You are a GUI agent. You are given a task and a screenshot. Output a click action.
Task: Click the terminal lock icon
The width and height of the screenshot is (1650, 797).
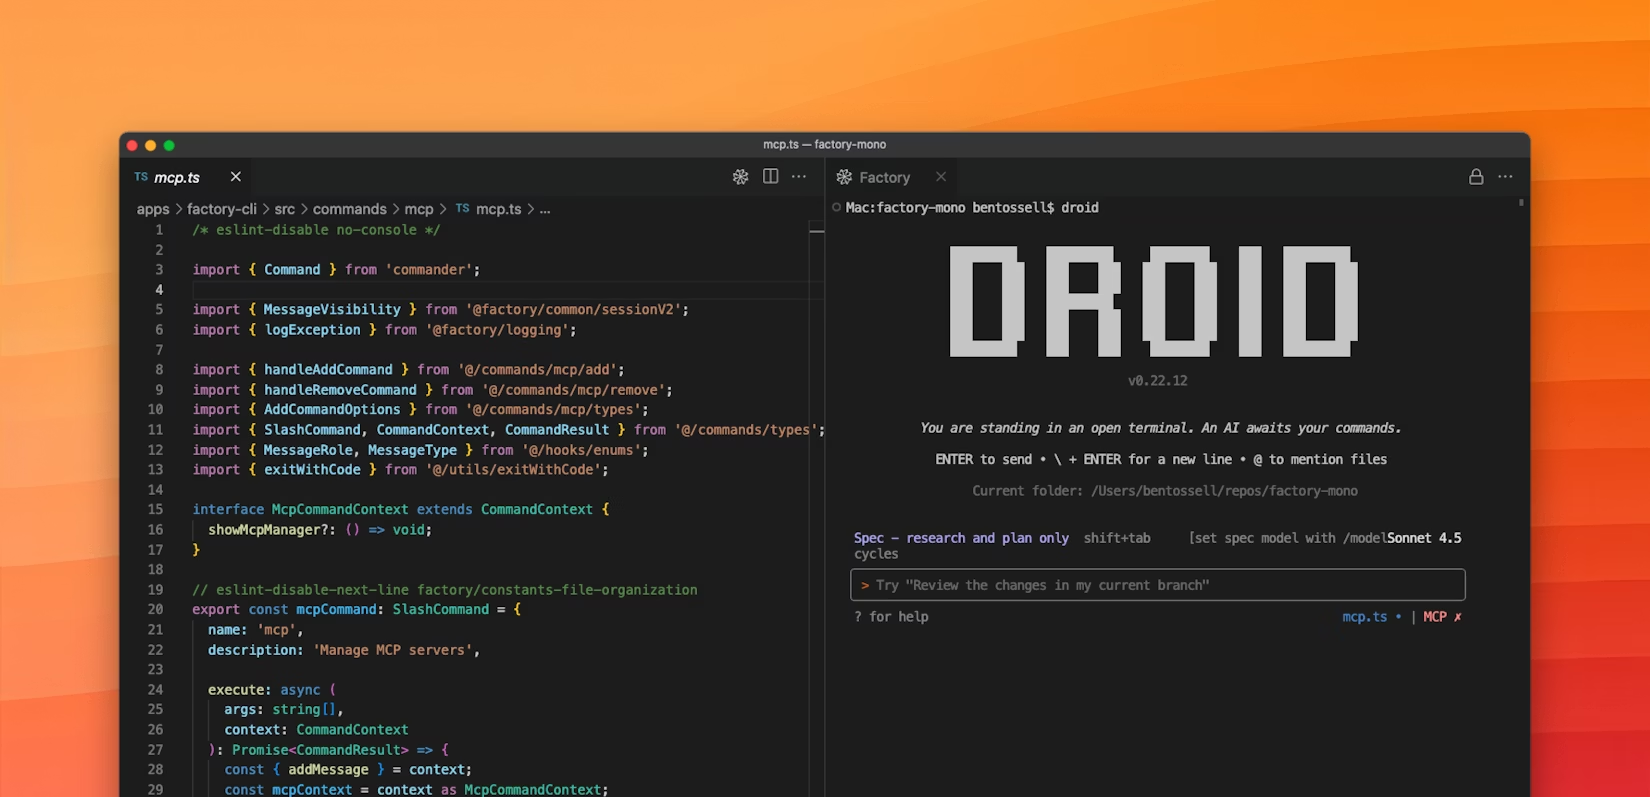click(1475, 177)
